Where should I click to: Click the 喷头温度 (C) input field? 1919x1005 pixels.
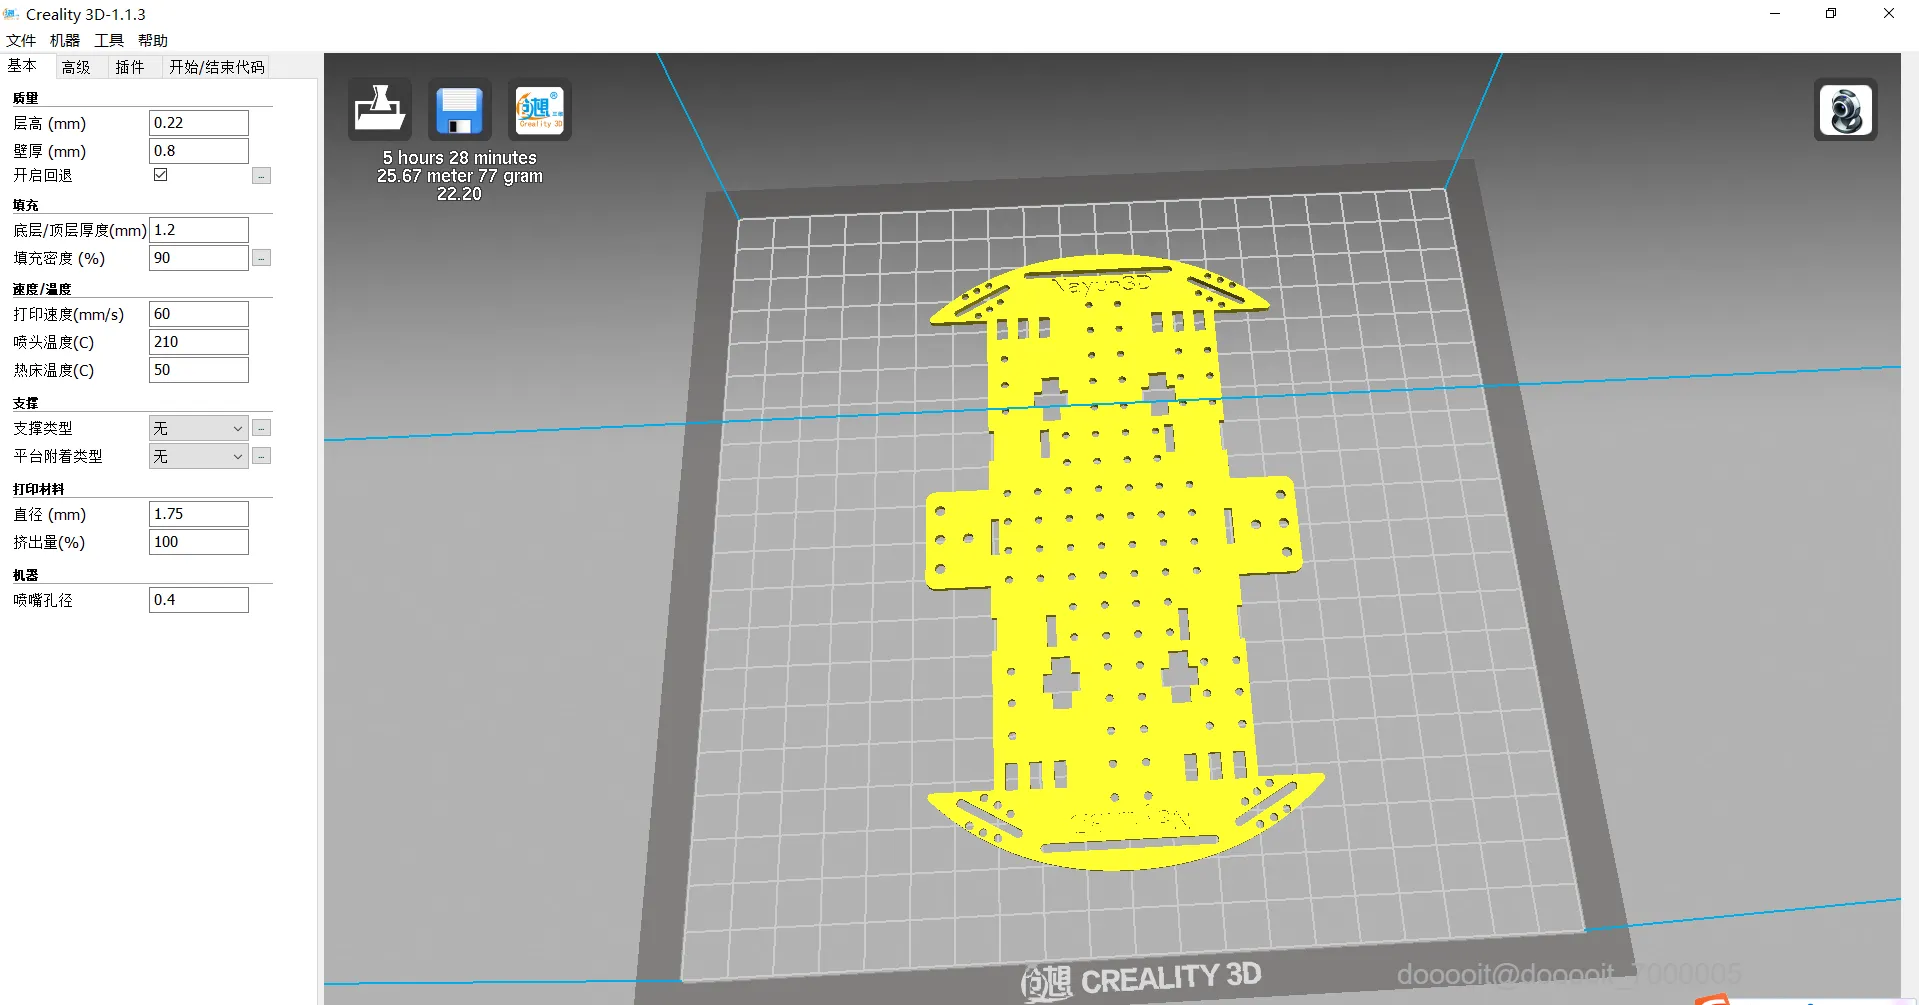198,342
